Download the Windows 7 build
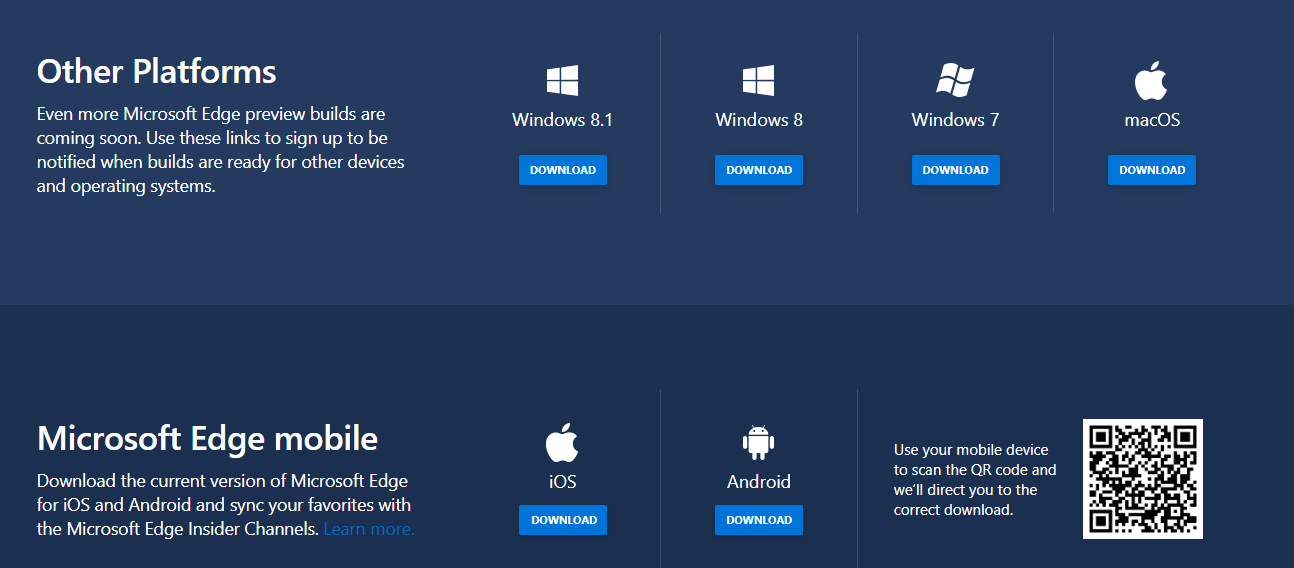The image size is (1294, 568). 956,170
